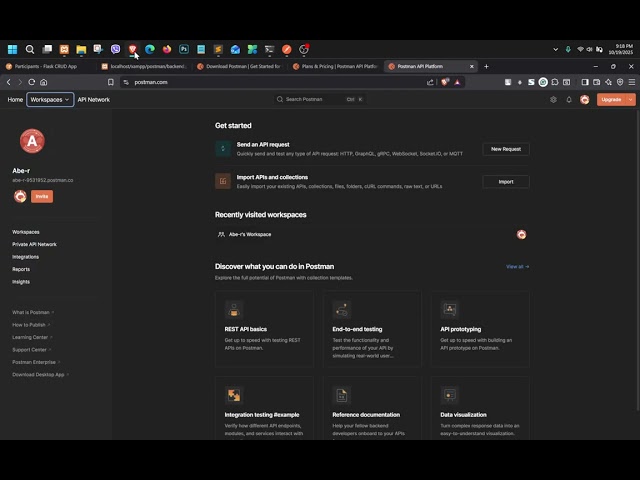
Task: Open Firefox from taskbar
Action: tap(167, 49)
